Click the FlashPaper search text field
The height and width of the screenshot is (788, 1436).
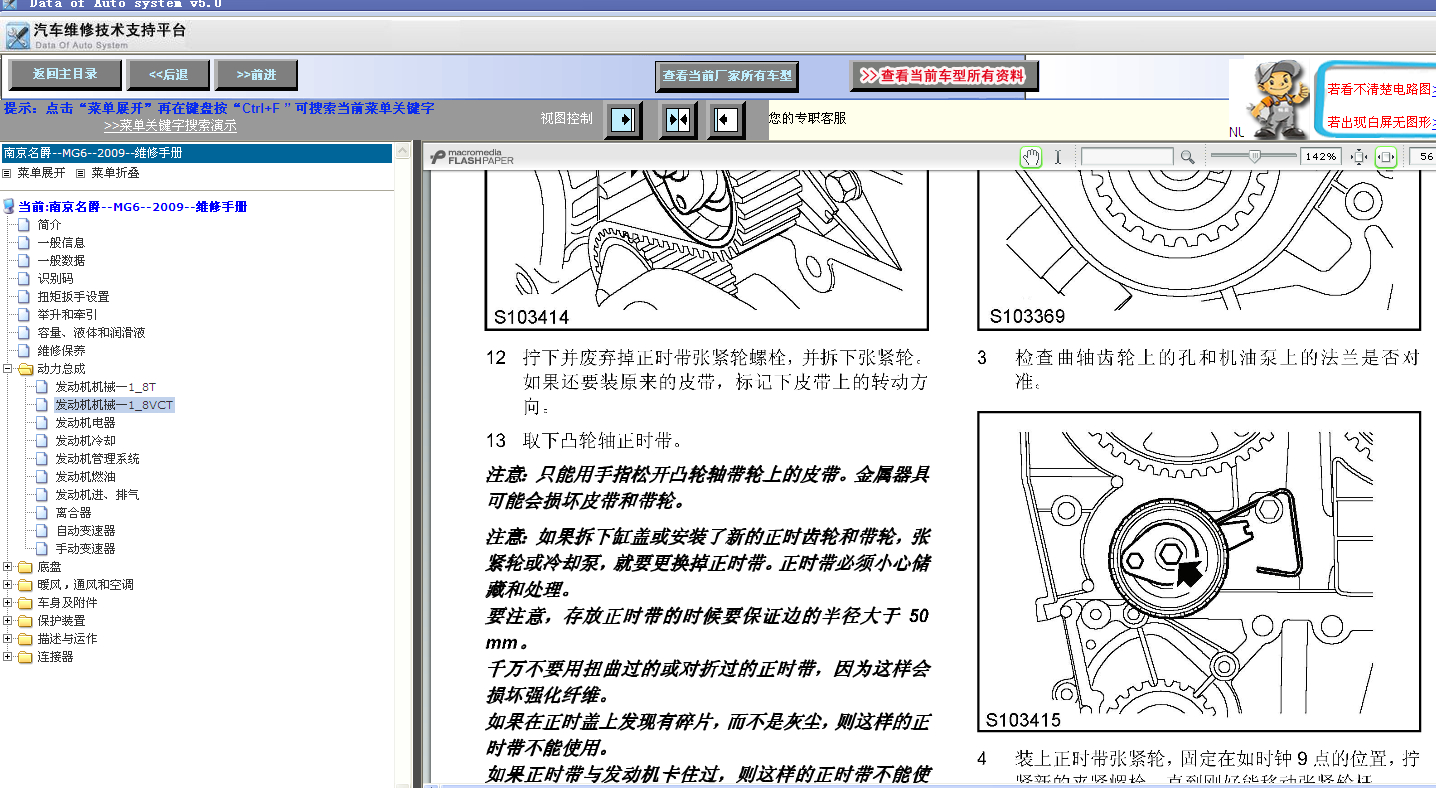click(x=1127, y=157)
